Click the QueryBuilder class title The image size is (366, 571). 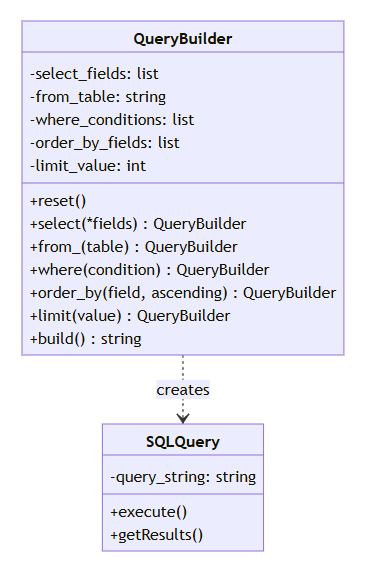pyautogui.click(x=182, y=39)
